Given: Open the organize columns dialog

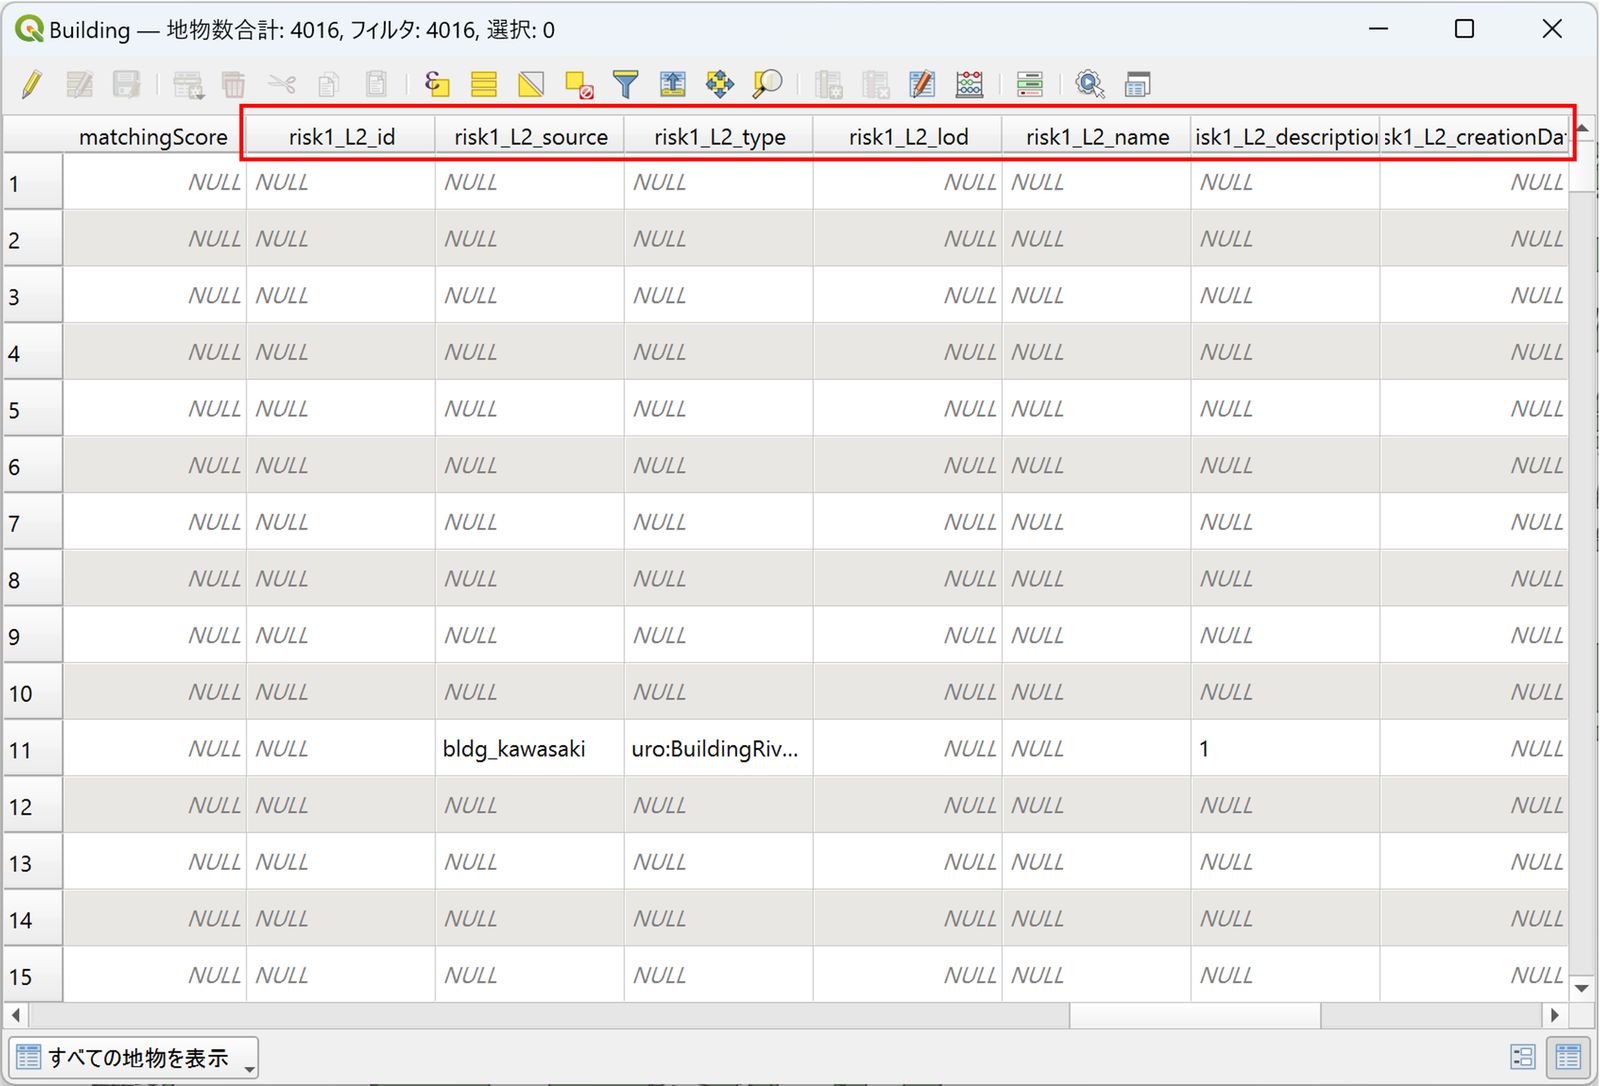Looking at the screenshot, I should pos(922,84).
